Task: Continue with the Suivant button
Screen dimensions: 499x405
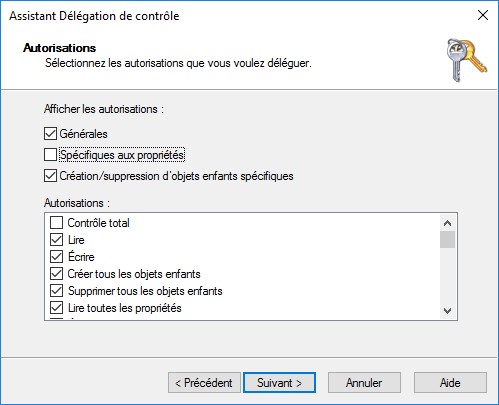Action: pyautogui.click(x=279, y=383)
